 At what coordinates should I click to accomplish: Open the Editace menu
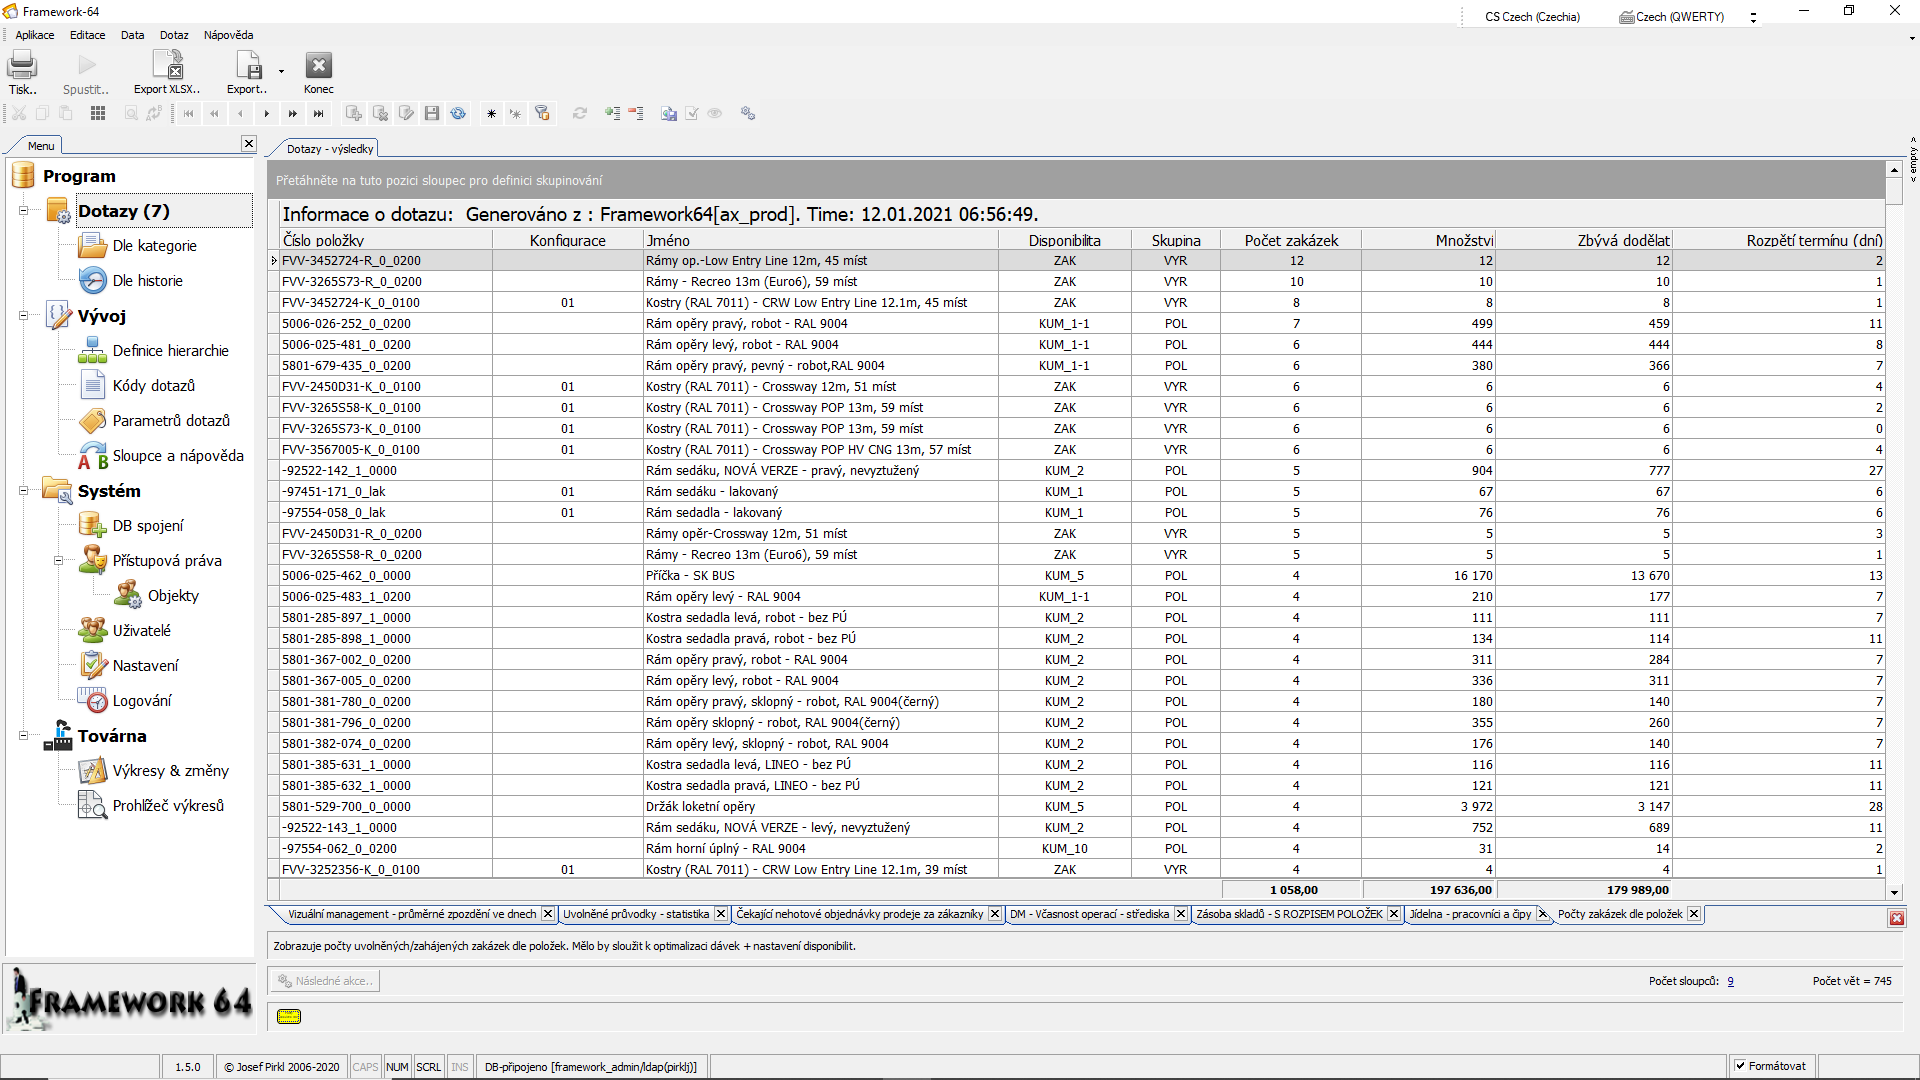(88, 35)
